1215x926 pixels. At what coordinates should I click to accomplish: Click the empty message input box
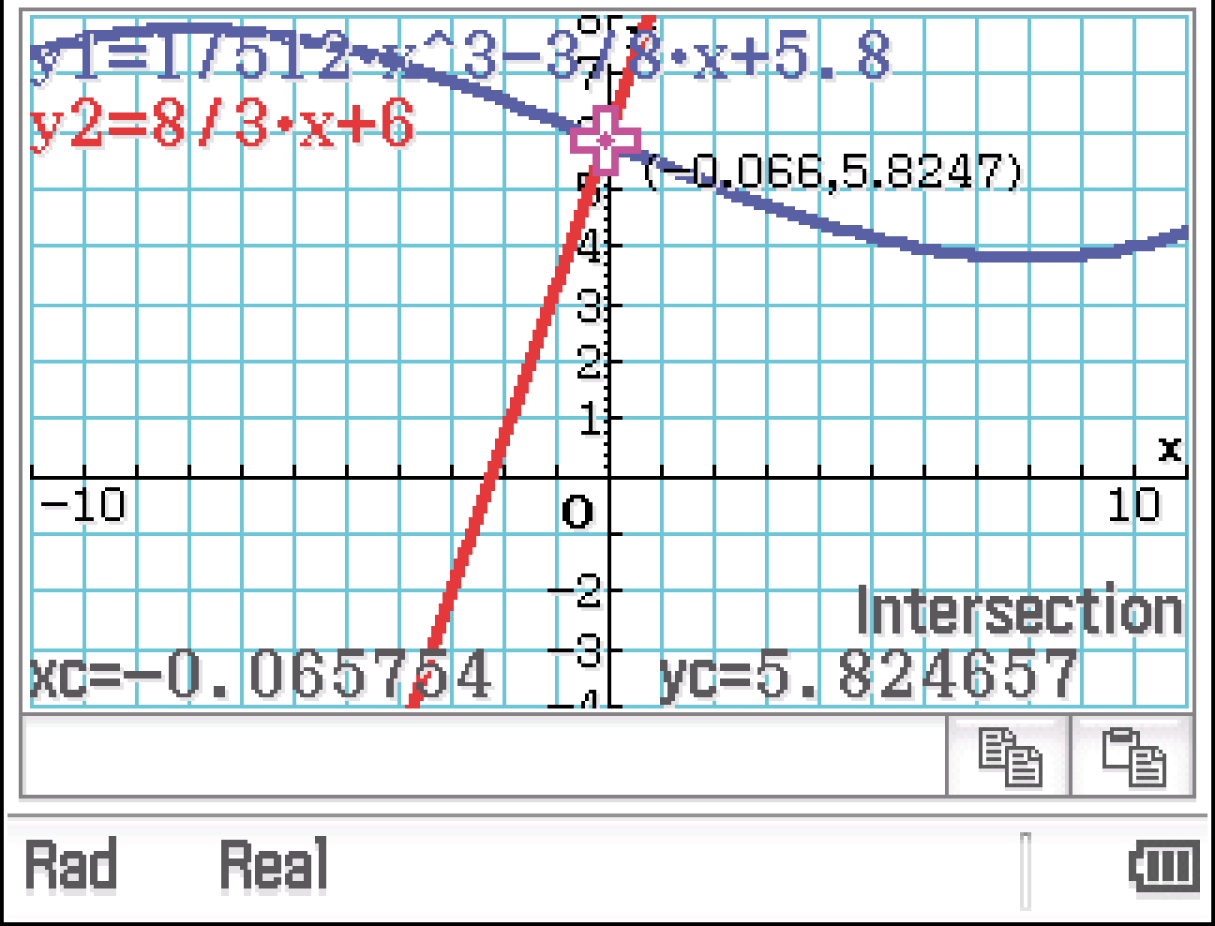[x=484, y=756]
